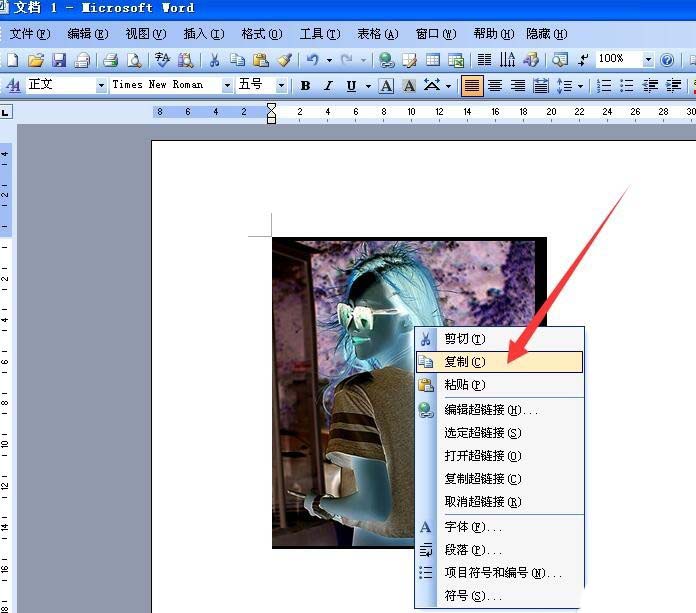Viewport: 696px width, 613px height.
Task: Toggle Document Map icon
Action: (x=560, y=59)
